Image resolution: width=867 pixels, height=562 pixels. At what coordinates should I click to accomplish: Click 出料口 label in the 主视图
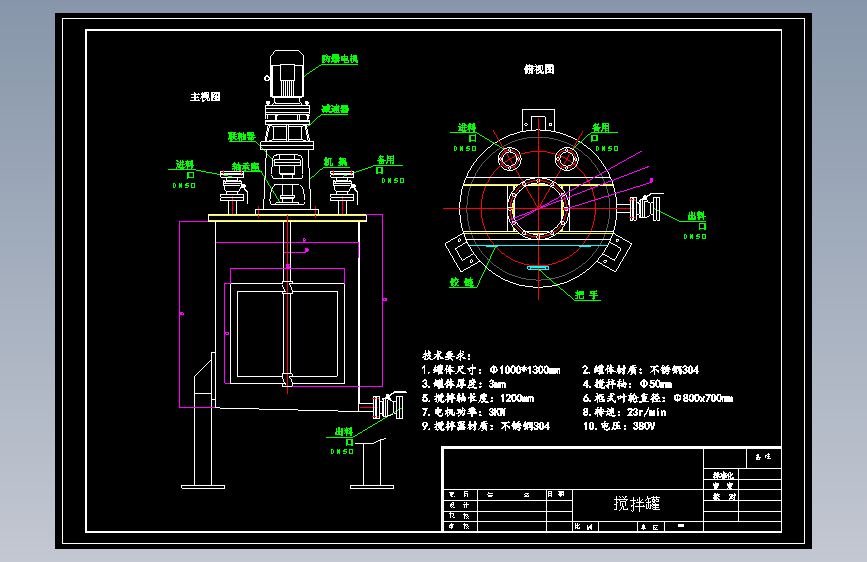coord(343,436)
